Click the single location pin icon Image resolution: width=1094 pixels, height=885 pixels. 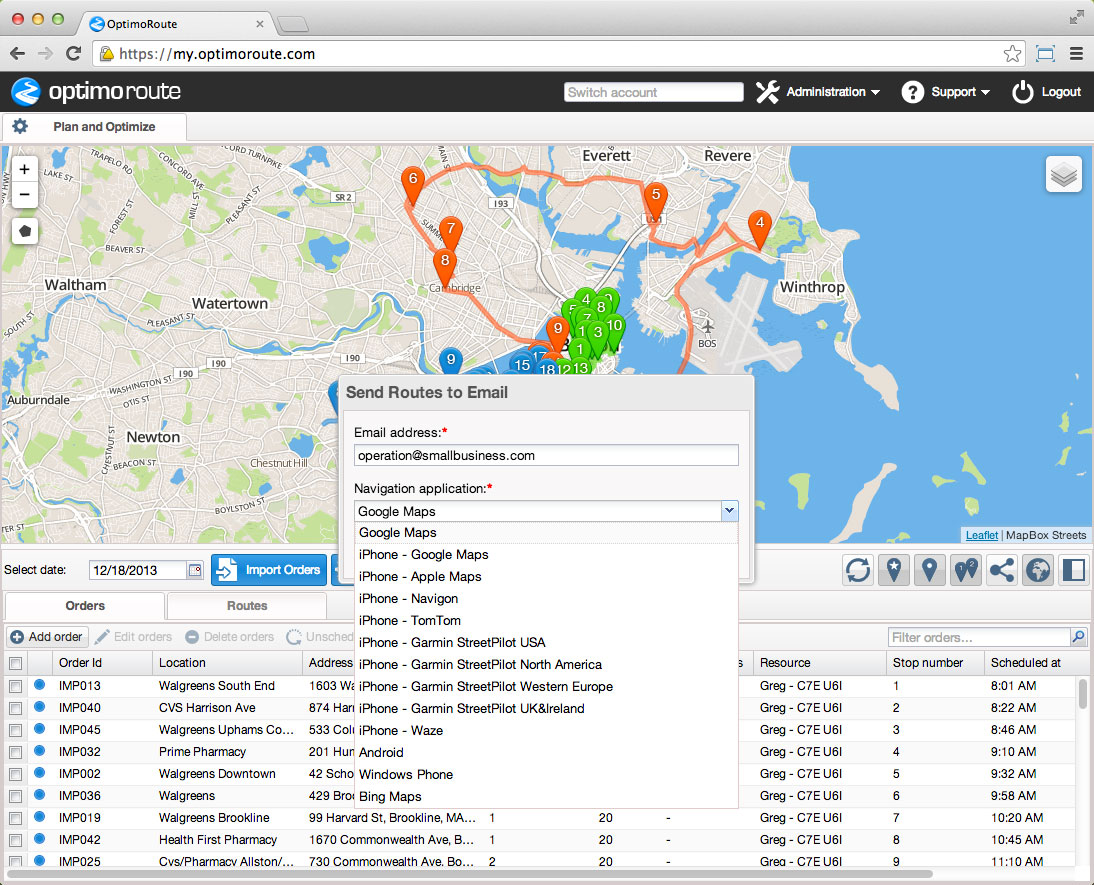pos(929,570)
